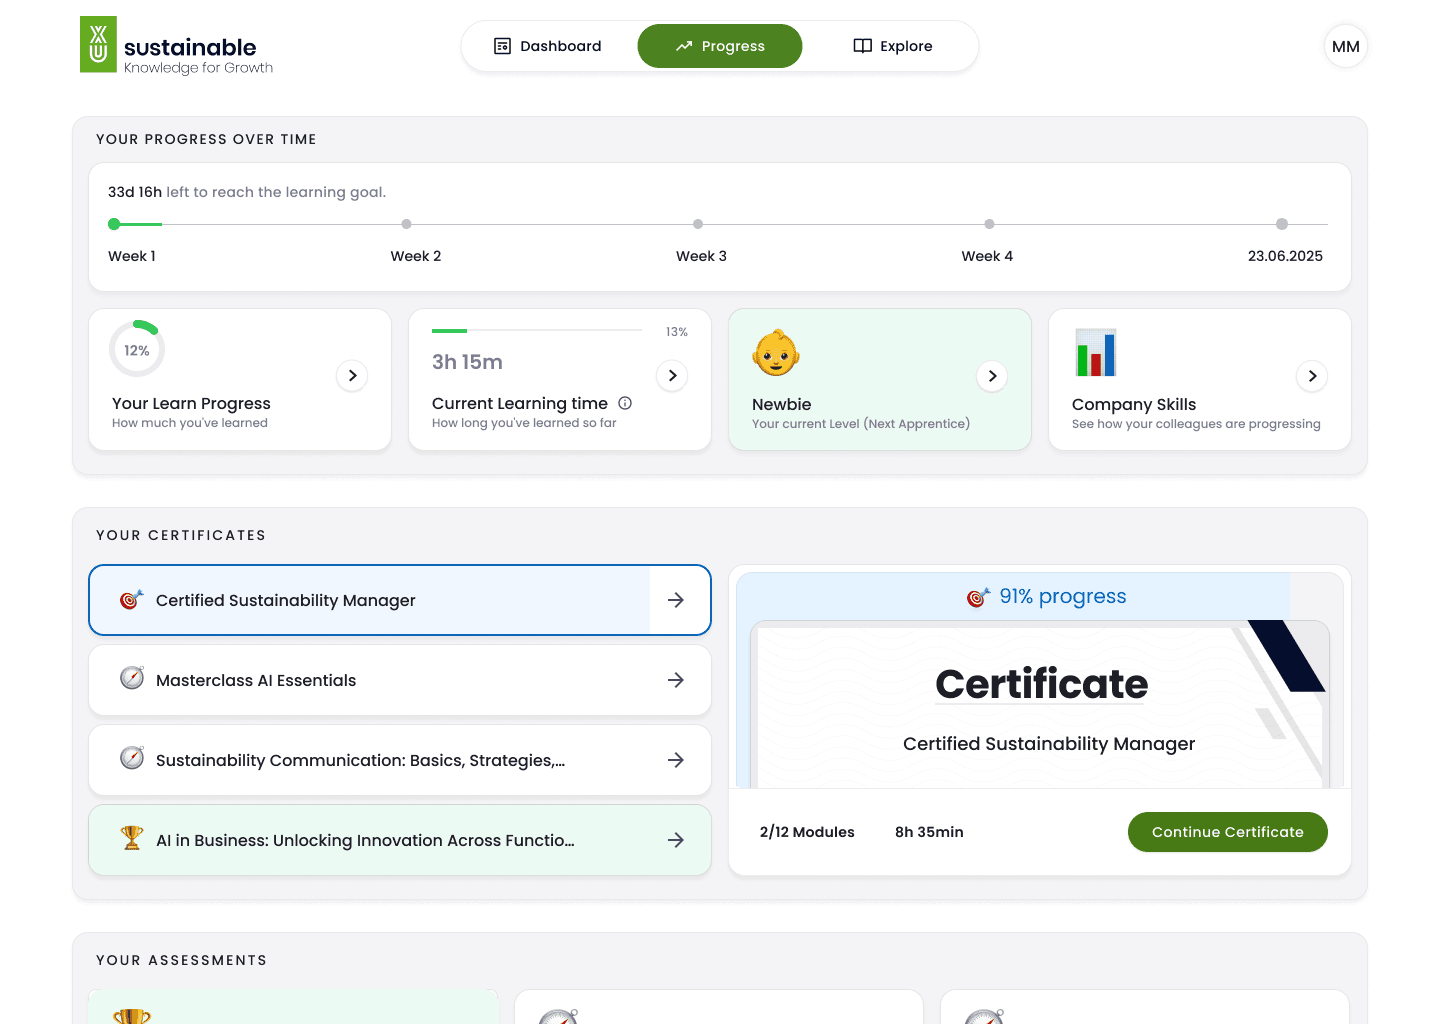1440x1024 pixels.
Task: Open the MM profile avatar menu
Action: click(1345, 45)
